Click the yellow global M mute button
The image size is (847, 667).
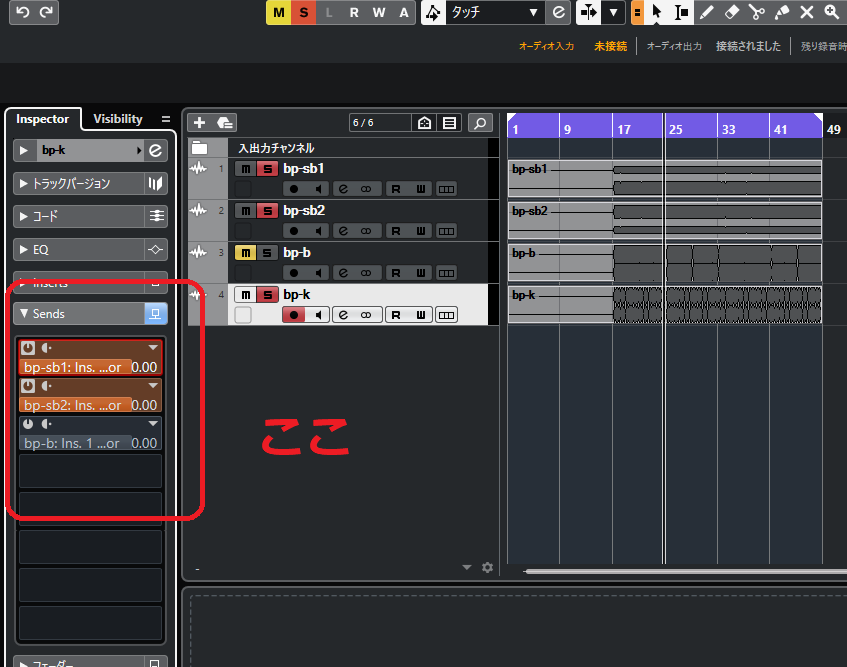[x=278, y=12]
